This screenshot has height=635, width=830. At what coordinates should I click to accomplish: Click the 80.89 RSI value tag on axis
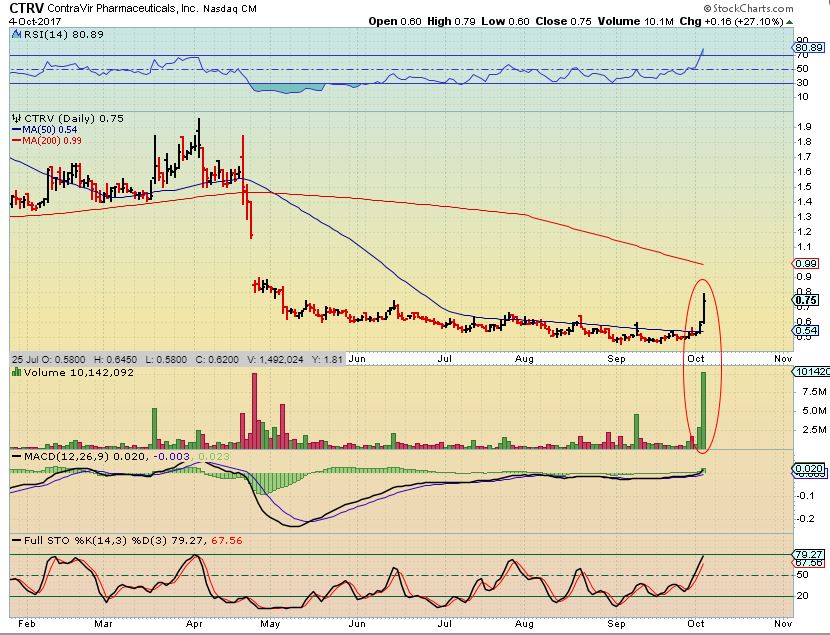point(809,48)
